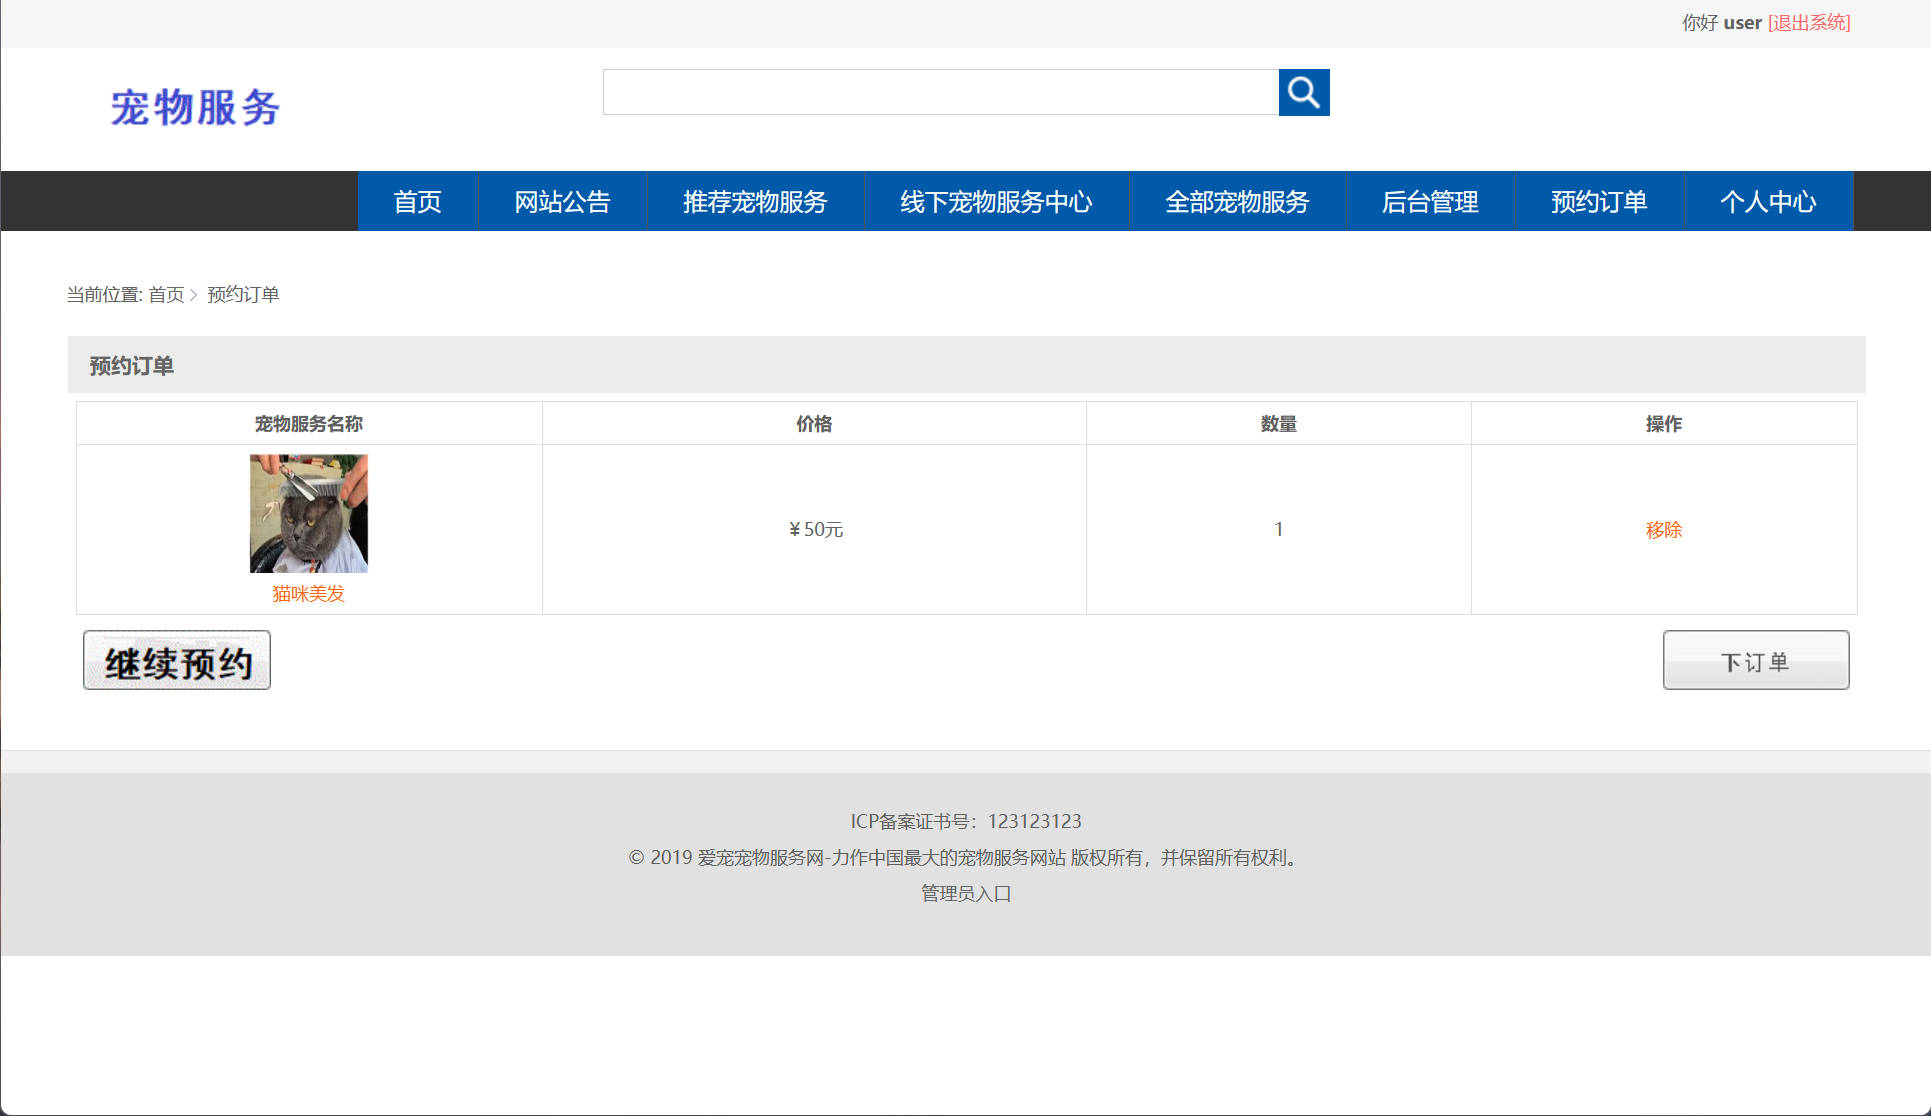The height and width of the screenshot is (1116, 1931).
Task: Open the 网站公告 navigation tab
Action: click(x=562, y=201)
